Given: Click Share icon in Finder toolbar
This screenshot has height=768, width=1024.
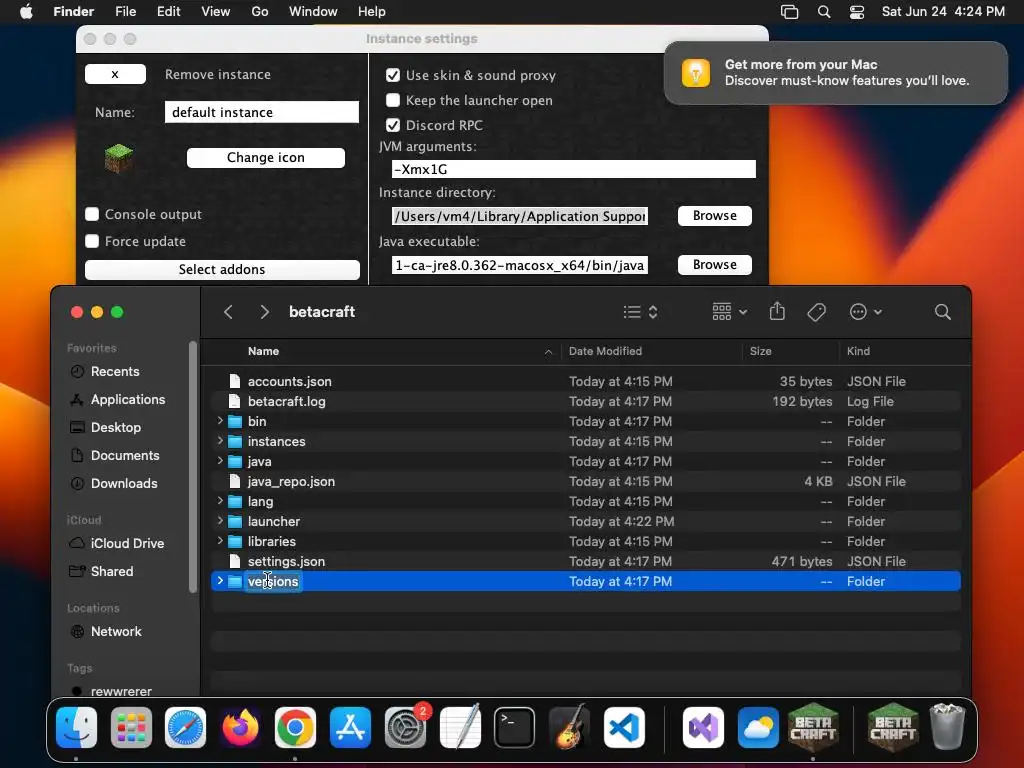Looking at the screenshot, I should (777, 312).
